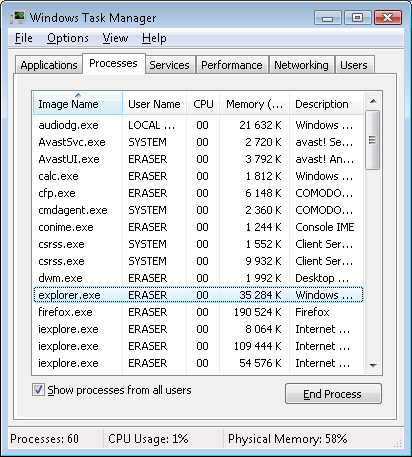Select iexplore.exe using 8 064 K memory

(198, 329)
